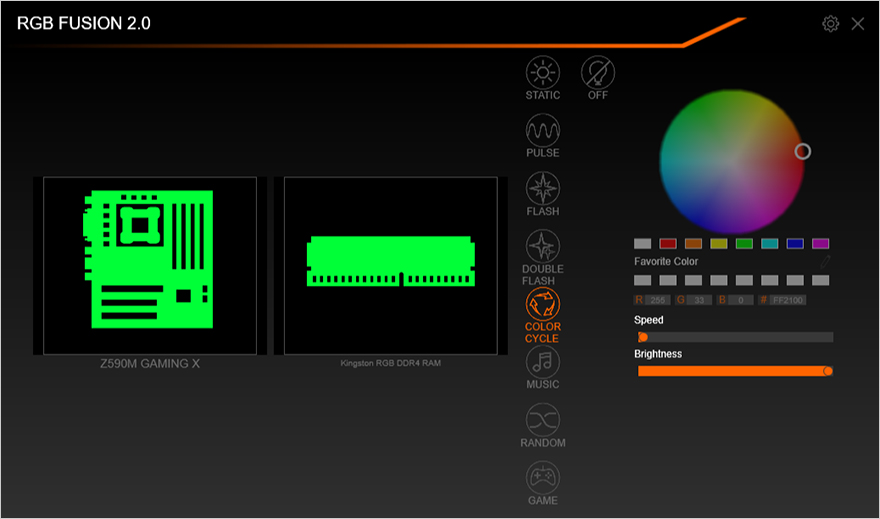Image resolution: width=880 pixels, height=519 pixels.
Task: Close the RGB Fusion window
Action: 858,24
